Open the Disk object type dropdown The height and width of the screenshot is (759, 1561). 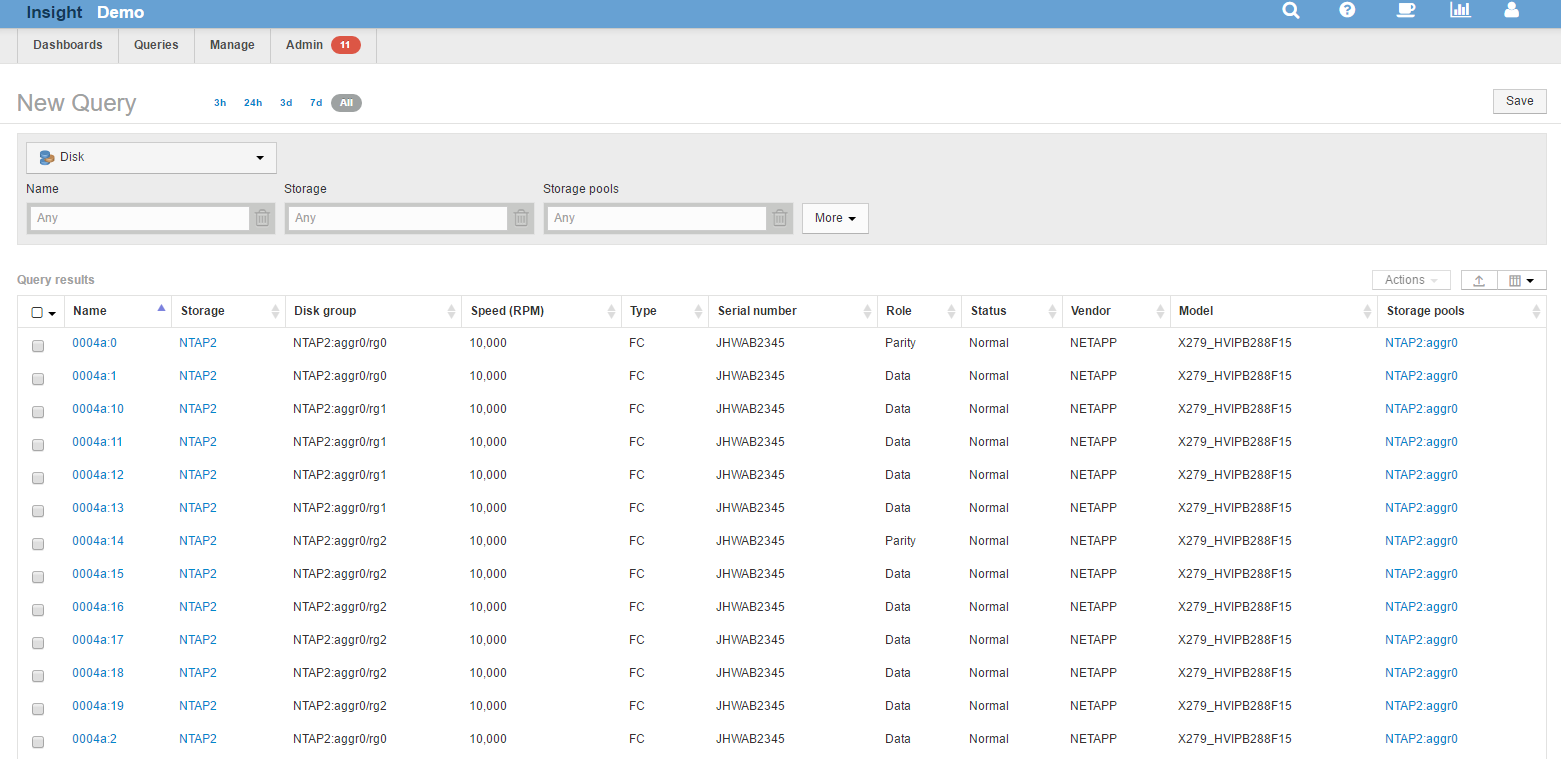point(151,158)
